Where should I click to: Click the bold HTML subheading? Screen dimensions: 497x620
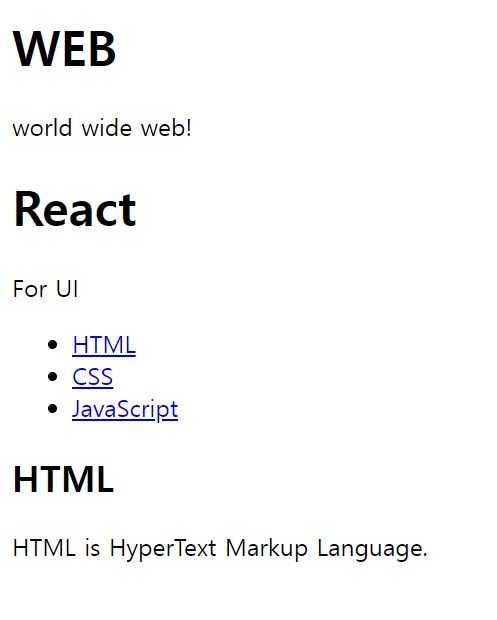[x=64, y=479]
